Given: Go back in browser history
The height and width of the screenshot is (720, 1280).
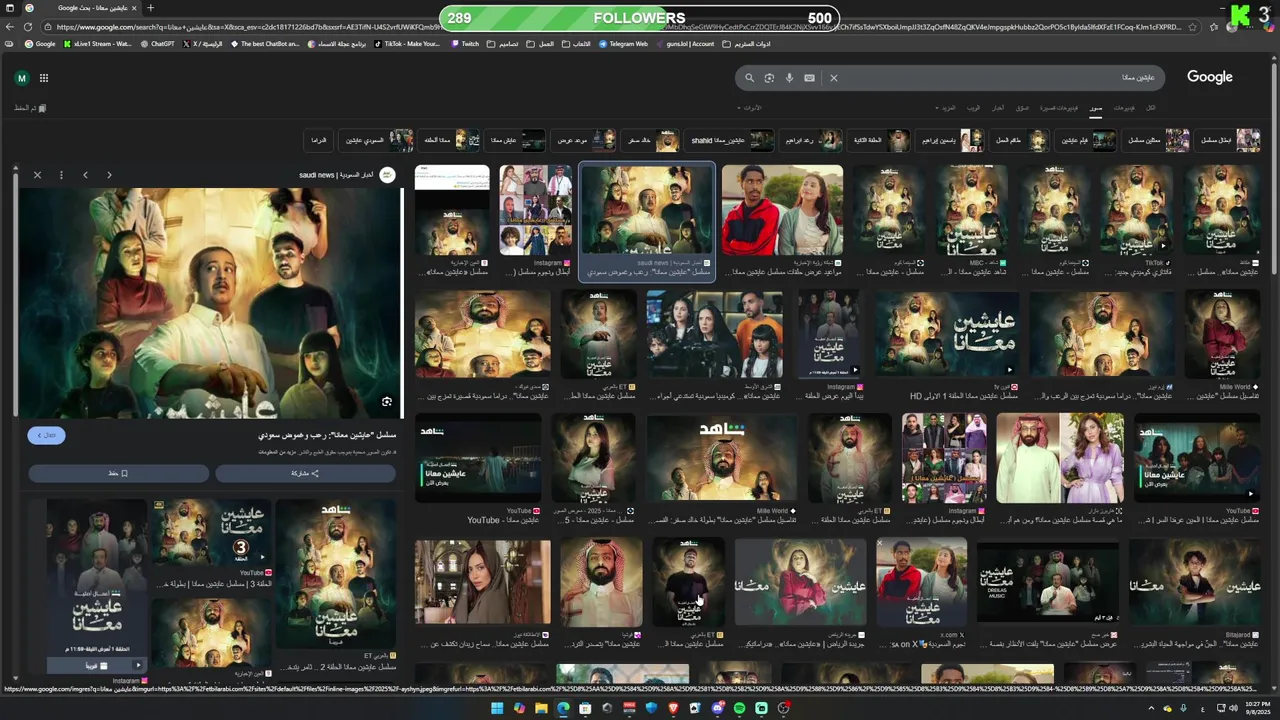Looking at the screenshot, I should point(10,27).
